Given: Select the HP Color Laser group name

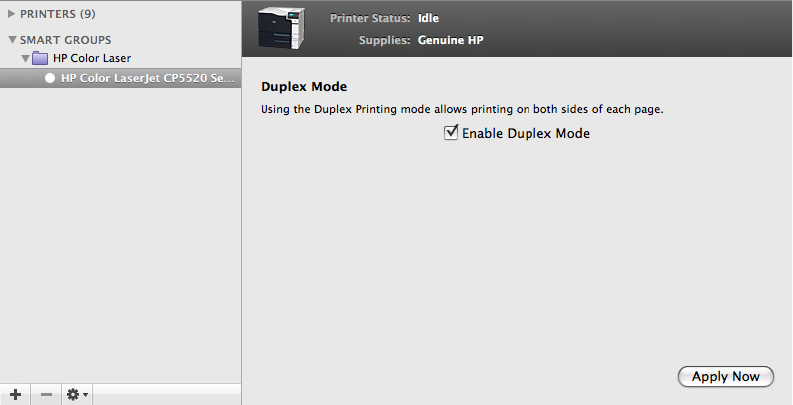Looking at the screenshot, I should pyautogui.click(x=92, y=58).
